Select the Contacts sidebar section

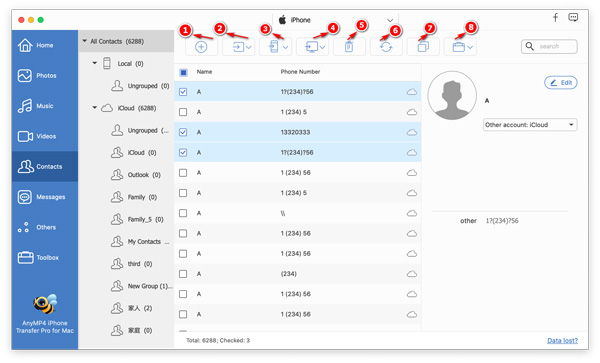[45, 166]
